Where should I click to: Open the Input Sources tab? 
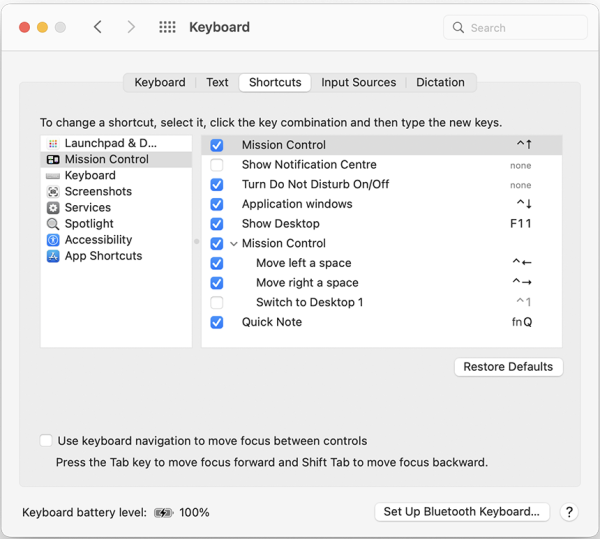click(x=358, y=82)
